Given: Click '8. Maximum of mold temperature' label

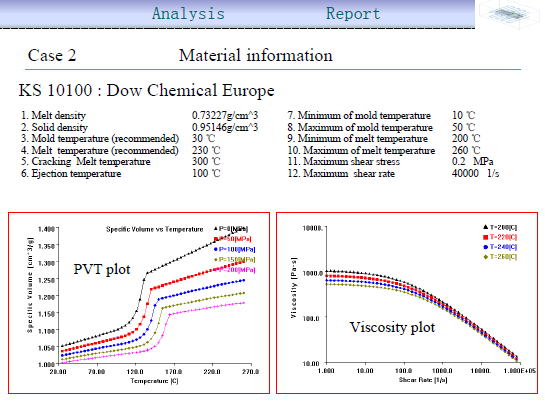Looking at the screenshot, I should (360, 127).
